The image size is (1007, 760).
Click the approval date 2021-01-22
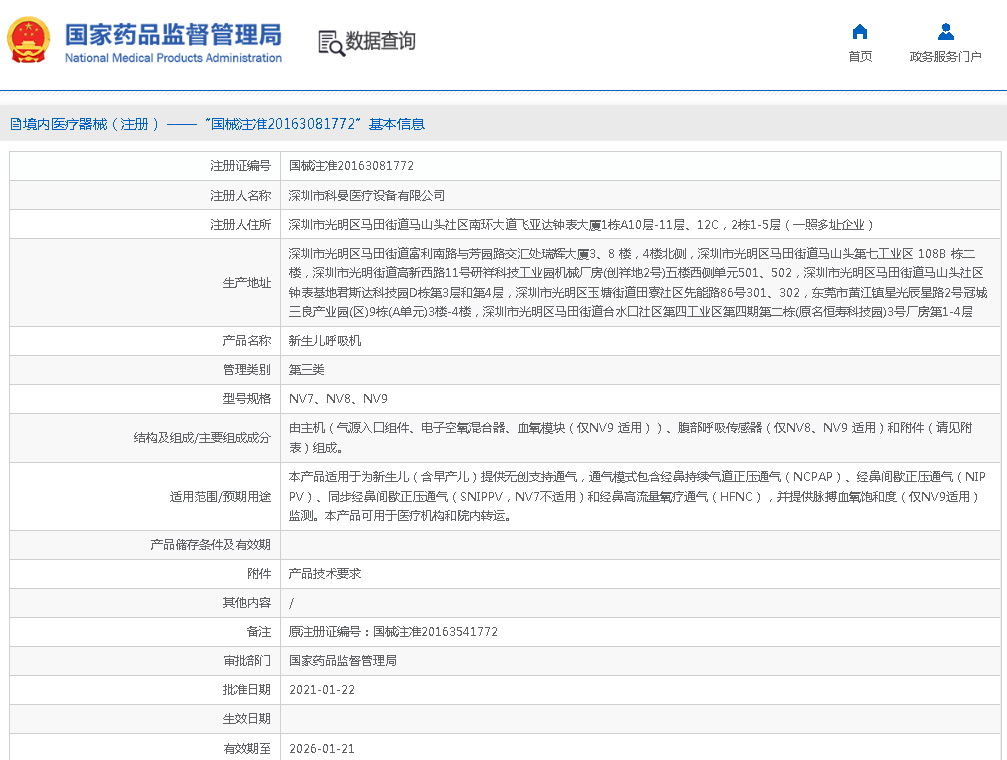[321, 690]
